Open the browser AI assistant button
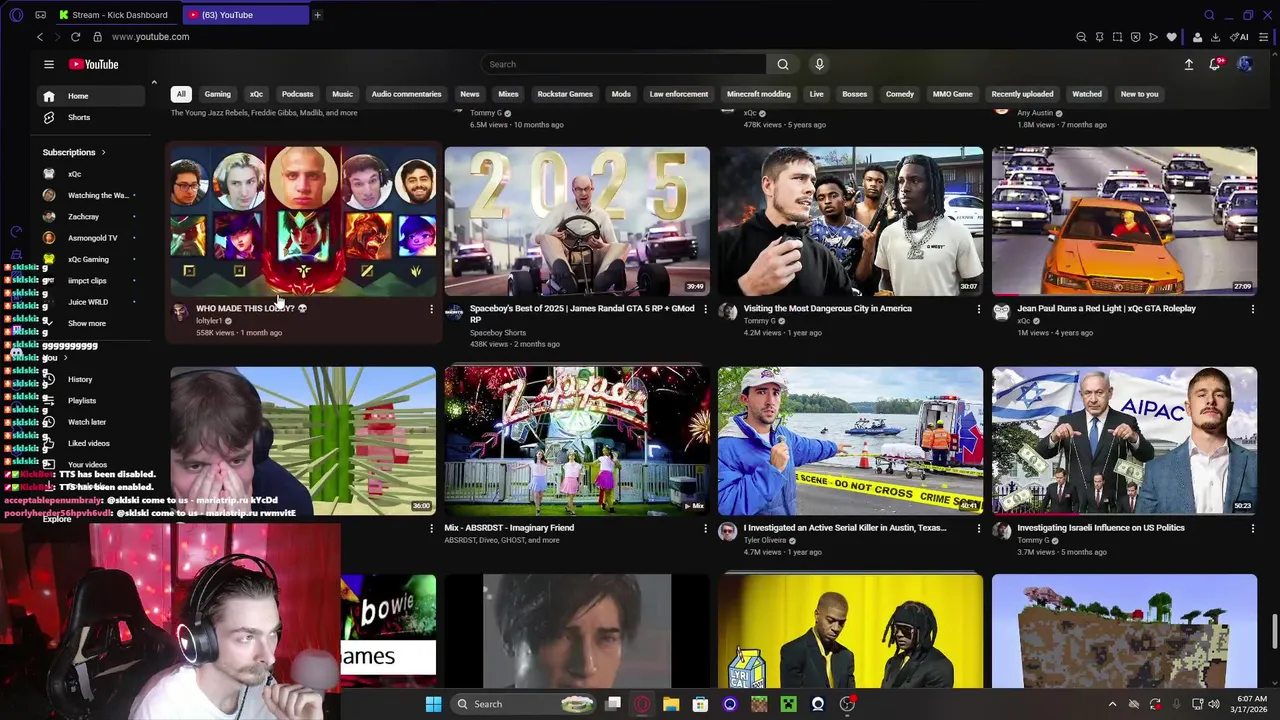Viewport: 1280px width, 720px height. [1239, 37]
